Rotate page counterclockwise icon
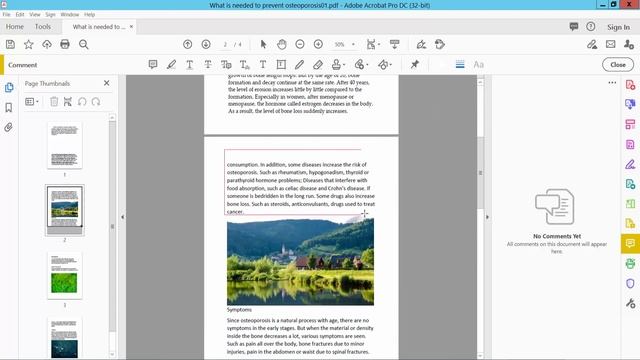 [x=82, y=102]
